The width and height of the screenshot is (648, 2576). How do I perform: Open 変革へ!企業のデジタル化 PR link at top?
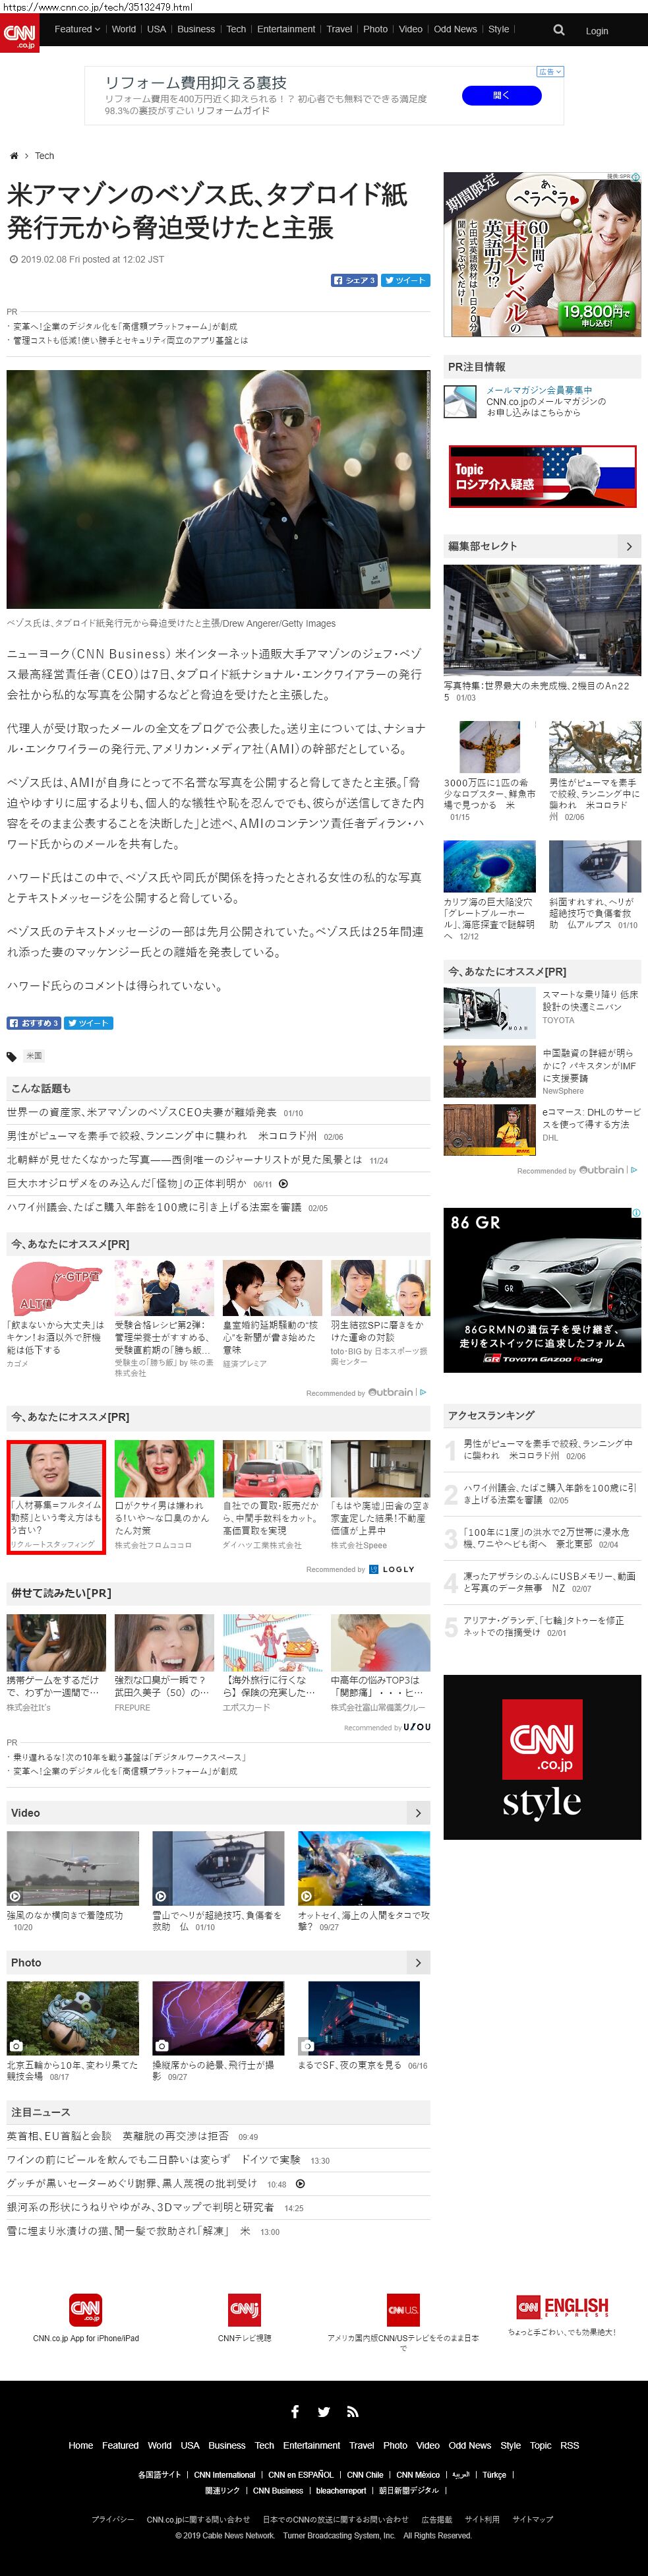(124, 326)
